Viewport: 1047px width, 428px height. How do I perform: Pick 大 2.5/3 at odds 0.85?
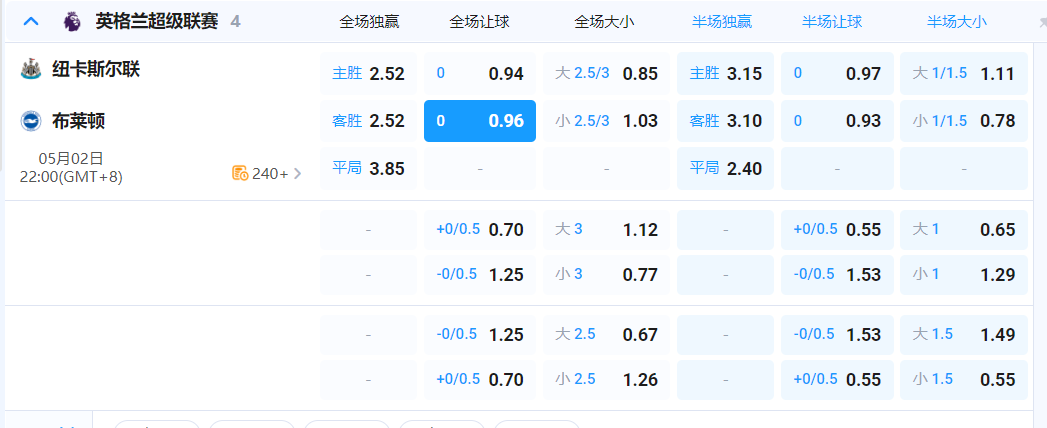pyautogui.click(x=606, y=73)
